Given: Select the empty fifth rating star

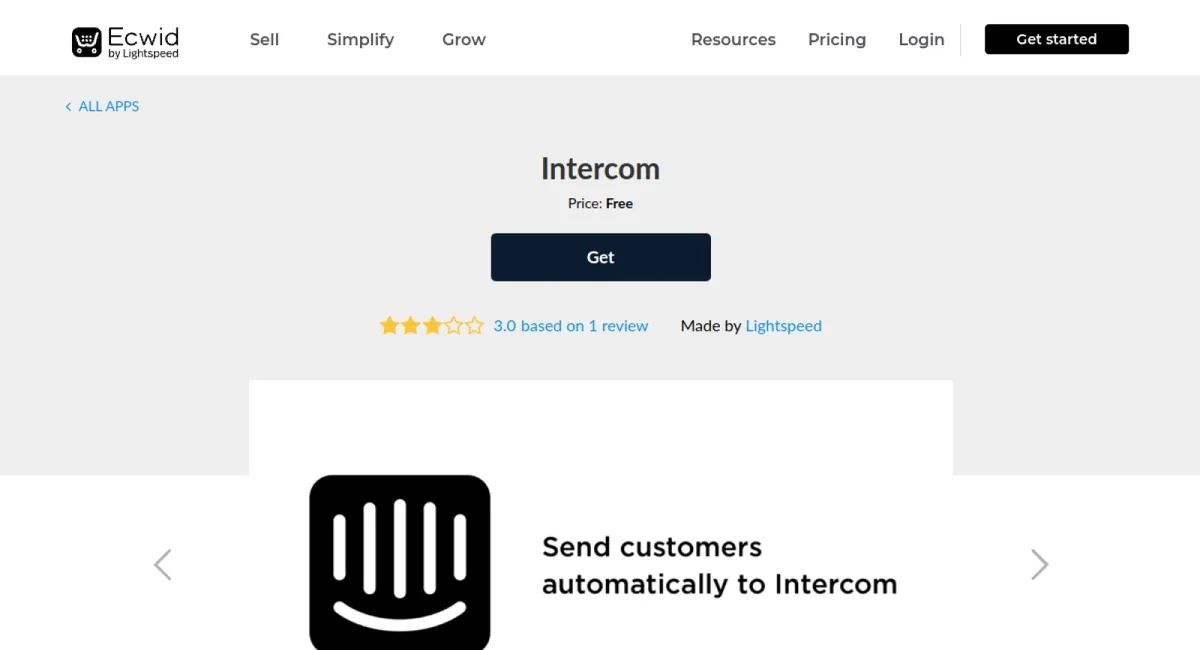Looking at the screenshot, I should pyautogui.click(x=473, y=325).
